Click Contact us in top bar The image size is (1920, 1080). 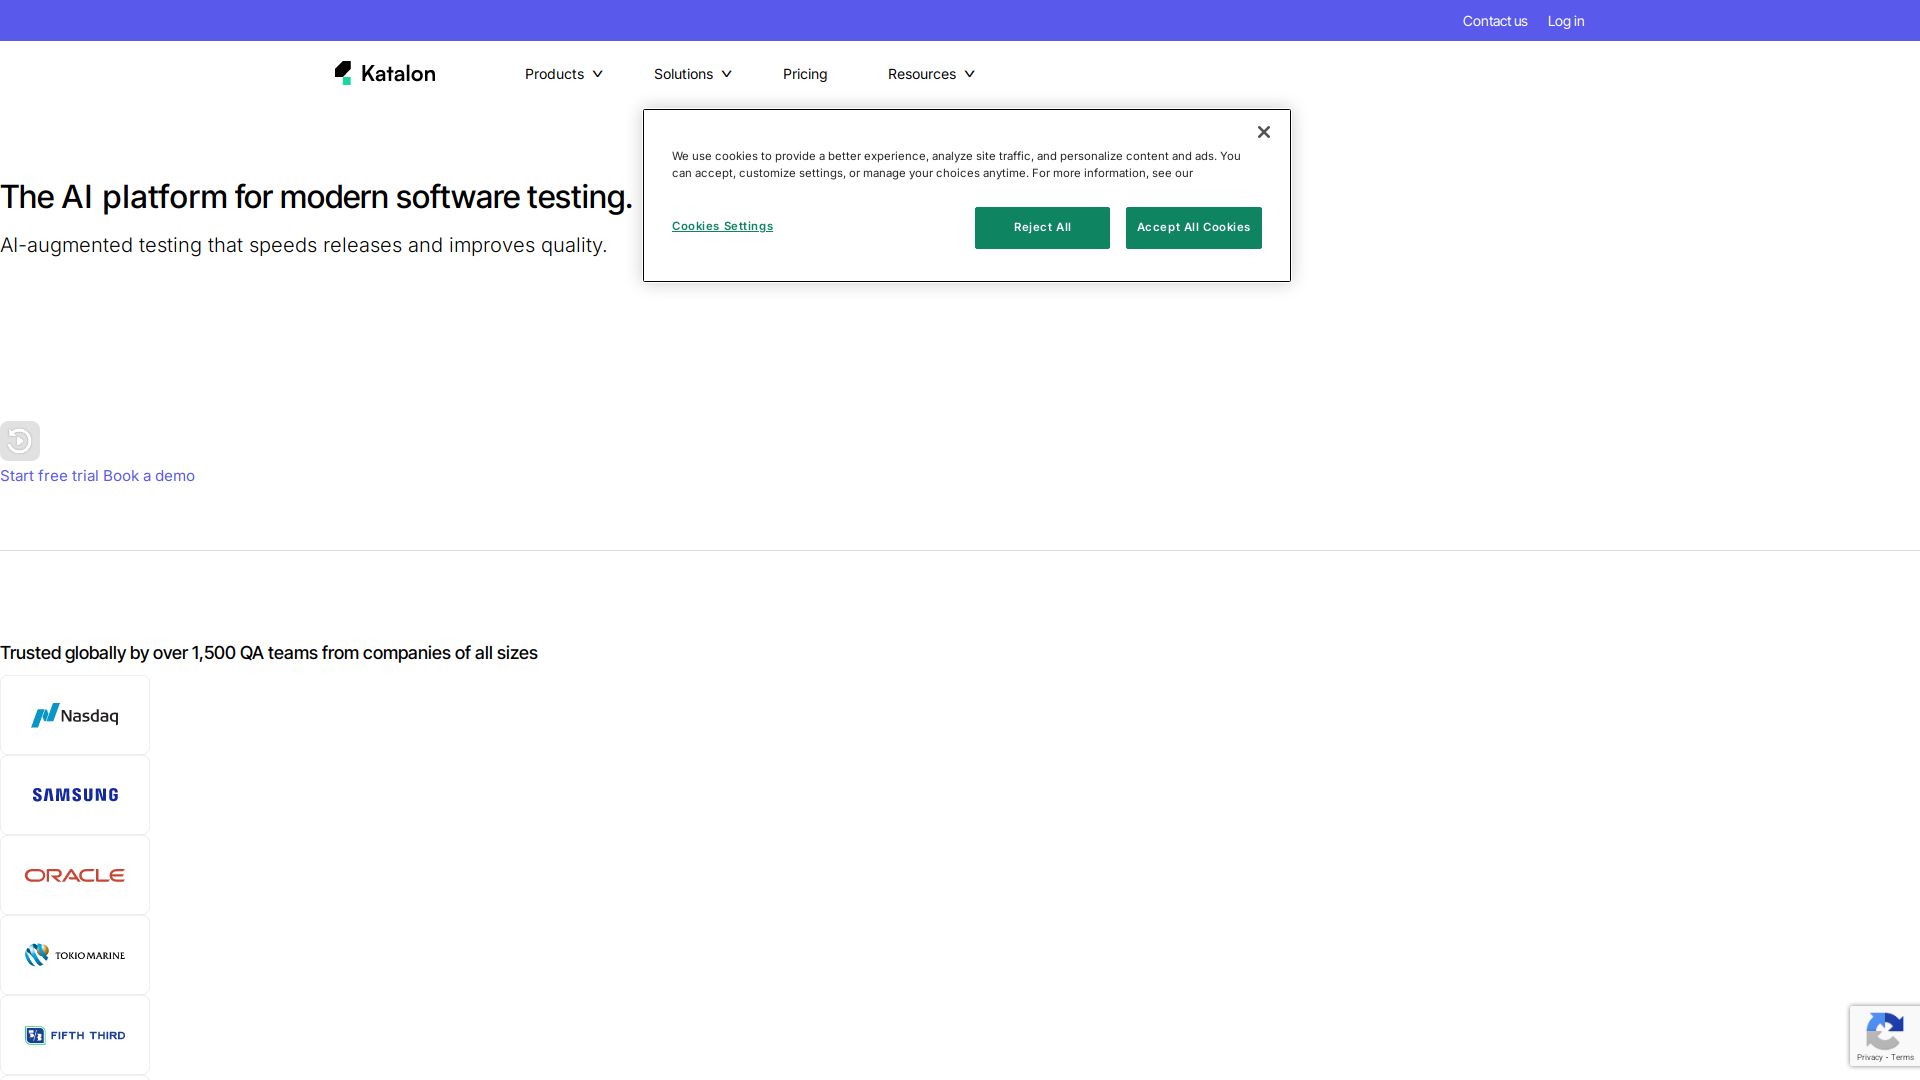coord(1494,21)
